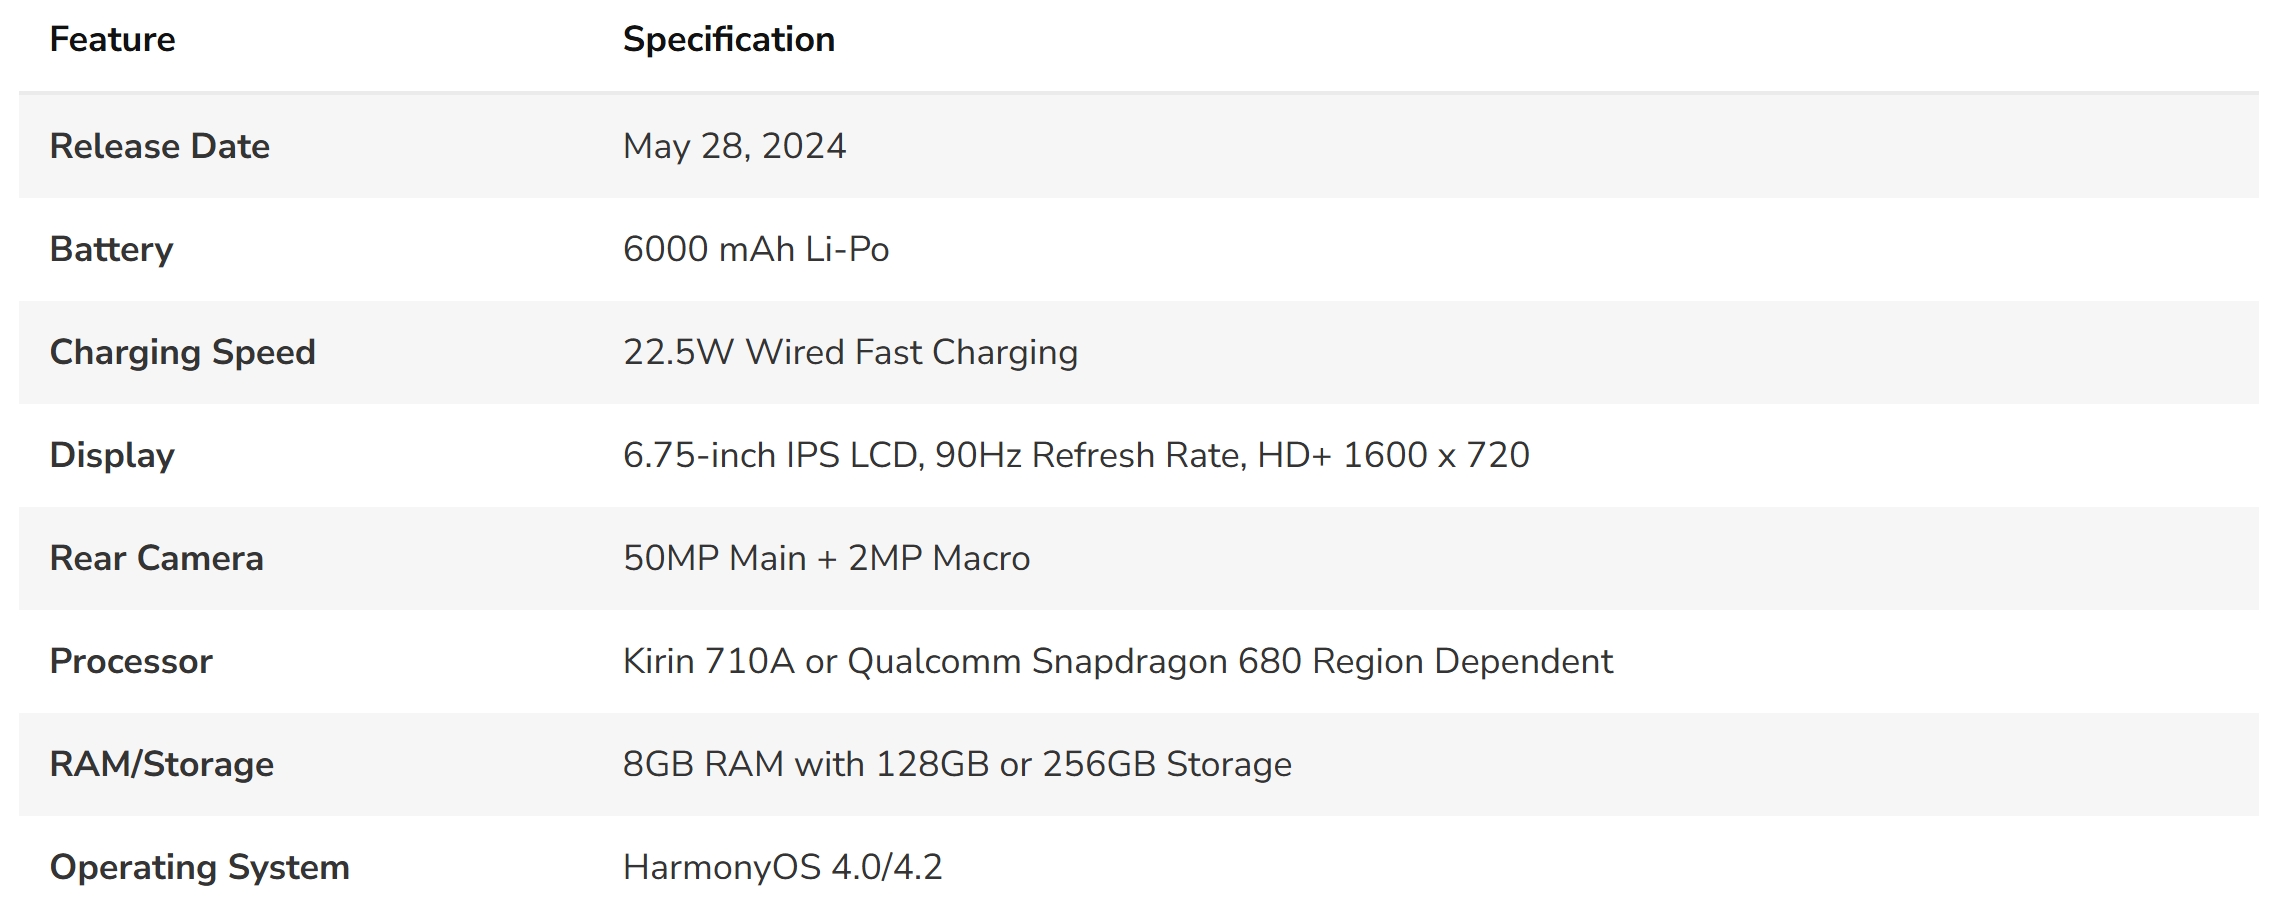This screenshot has height=907, width=2281.
Task: Select the Rear Camera label
Action: 156,558
